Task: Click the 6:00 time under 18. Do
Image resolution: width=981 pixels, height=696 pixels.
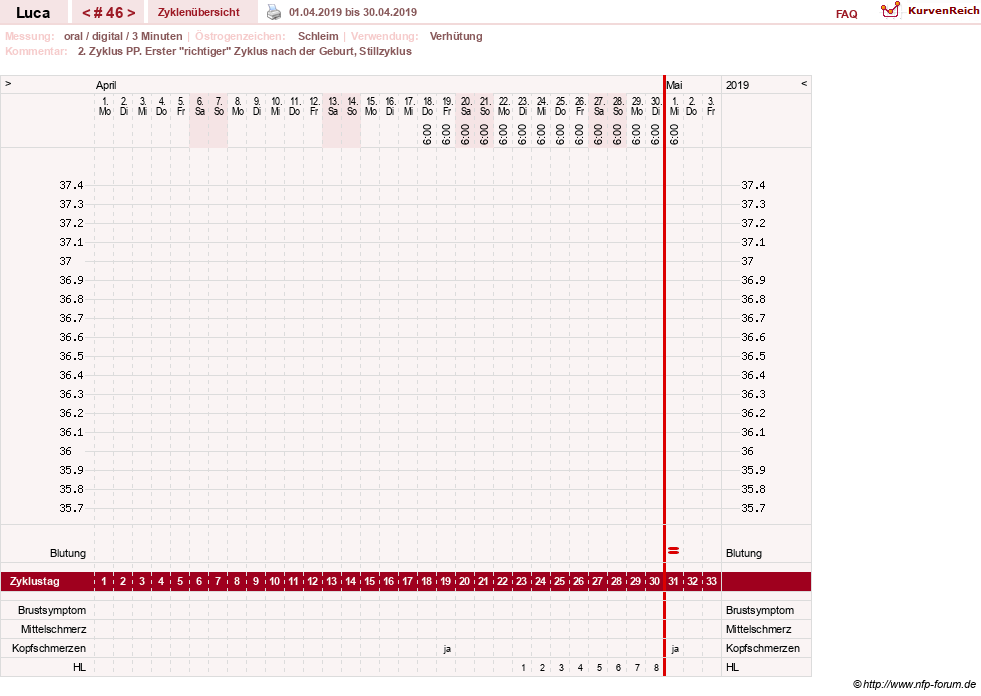Action: 427,134
